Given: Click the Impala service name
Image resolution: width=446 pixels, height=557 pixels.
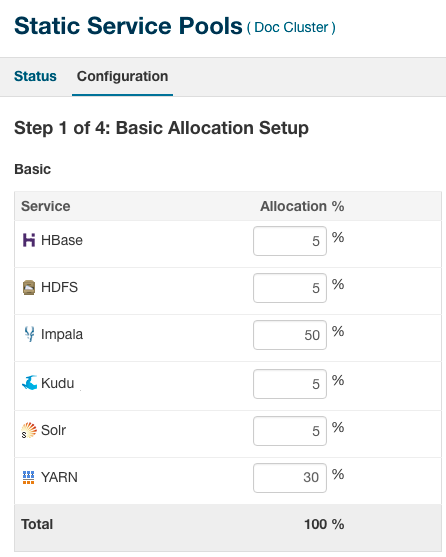Looking at the screenshot, I should click(62, 335).
